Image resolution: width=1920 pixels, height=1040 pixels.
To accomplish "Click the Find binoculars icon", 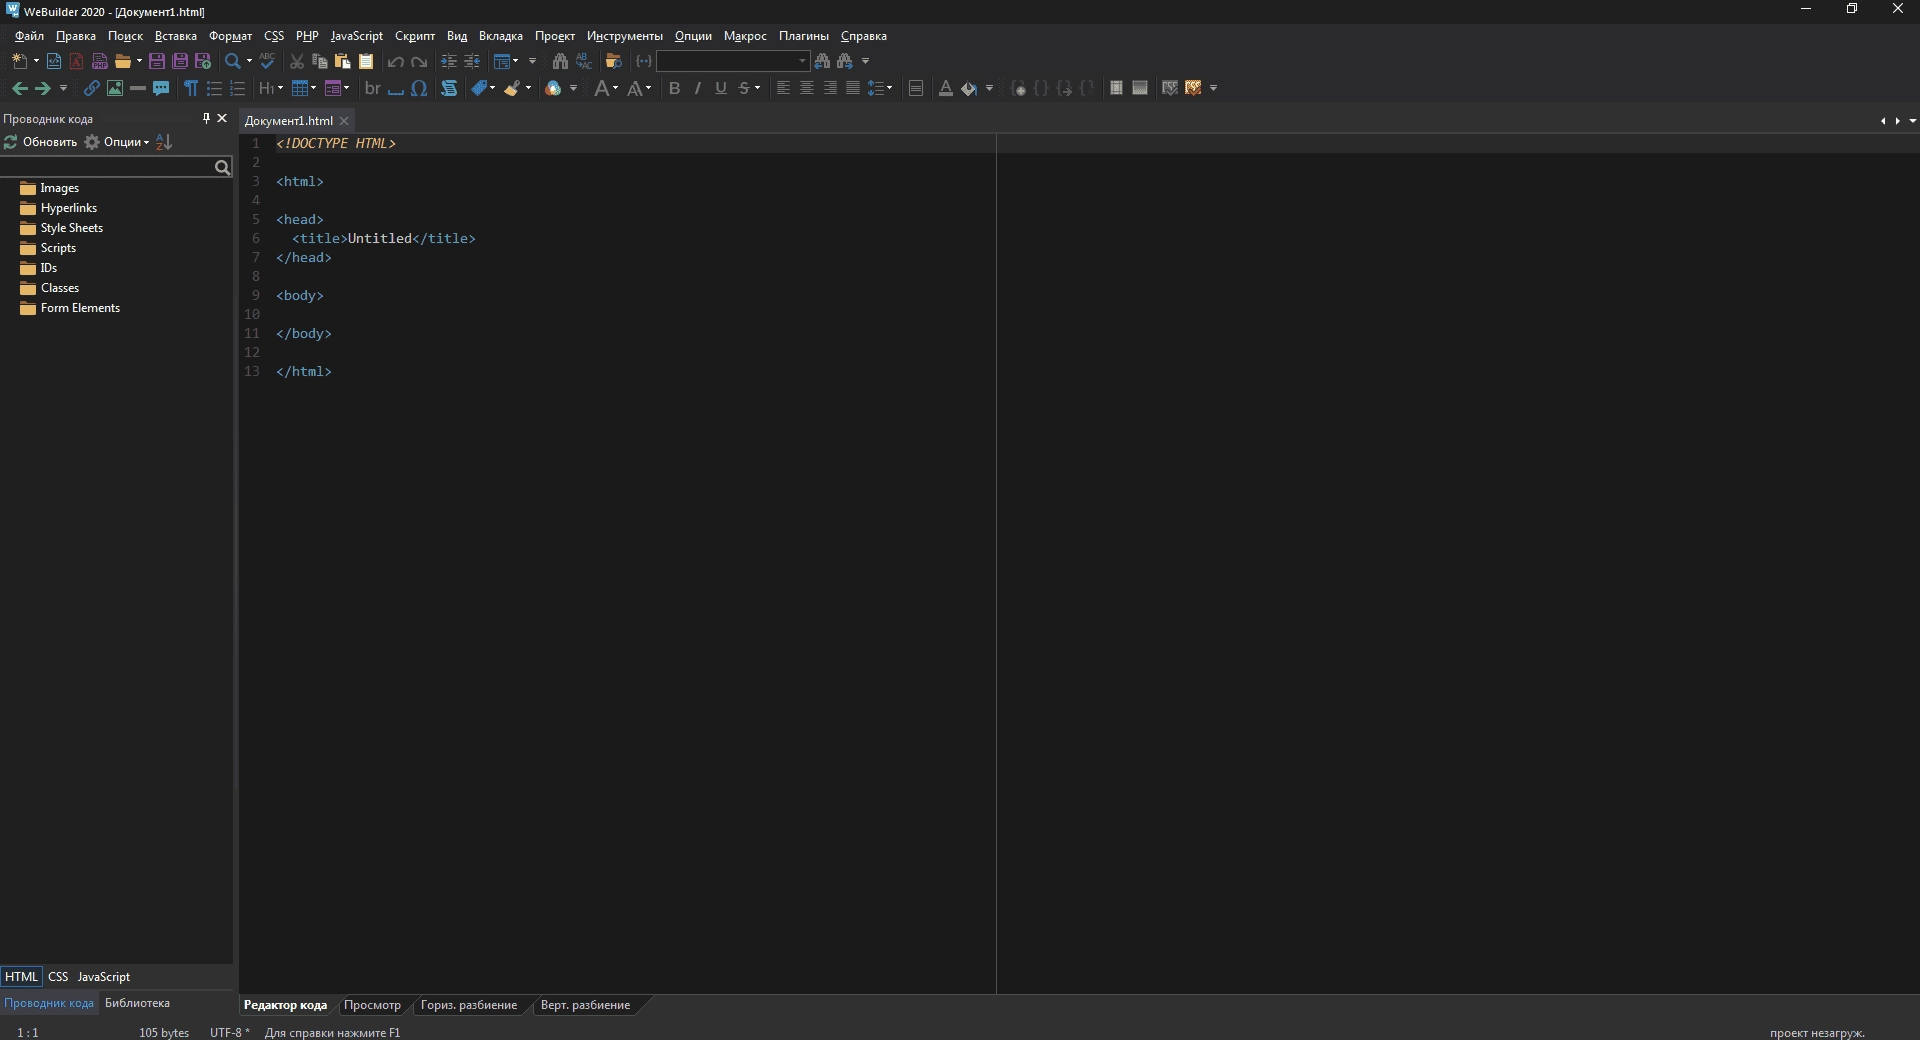I will click(x=560, y=61).
